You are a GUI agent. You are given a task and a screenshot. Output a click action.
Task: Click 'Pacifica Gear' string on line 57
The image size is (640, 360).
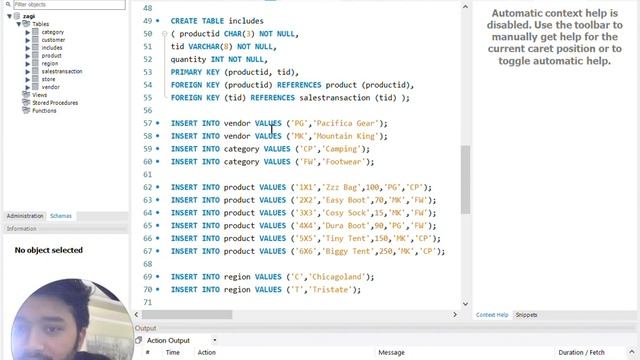(x=345, y=123)
